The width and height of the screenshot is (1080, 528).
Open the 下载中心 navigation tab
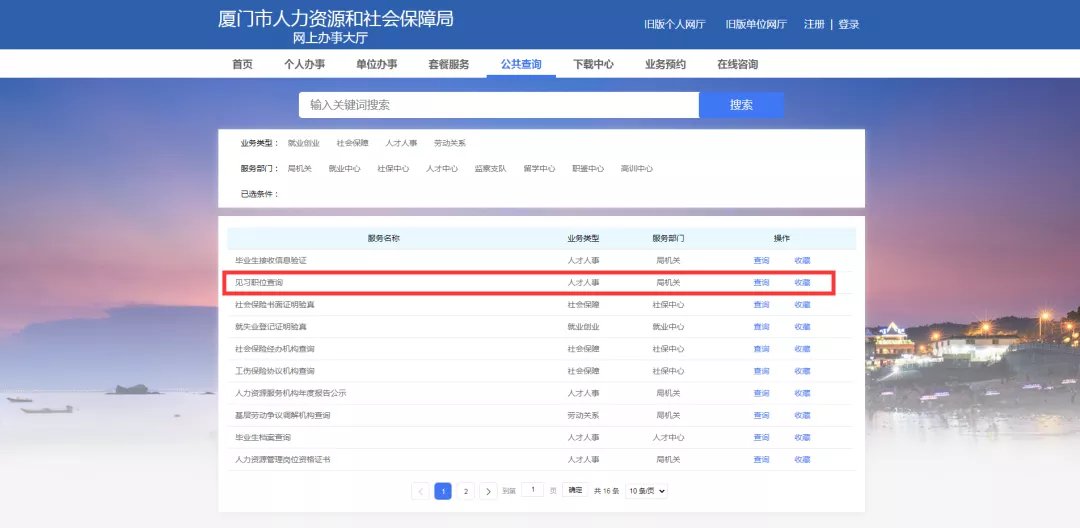[593, 64]
